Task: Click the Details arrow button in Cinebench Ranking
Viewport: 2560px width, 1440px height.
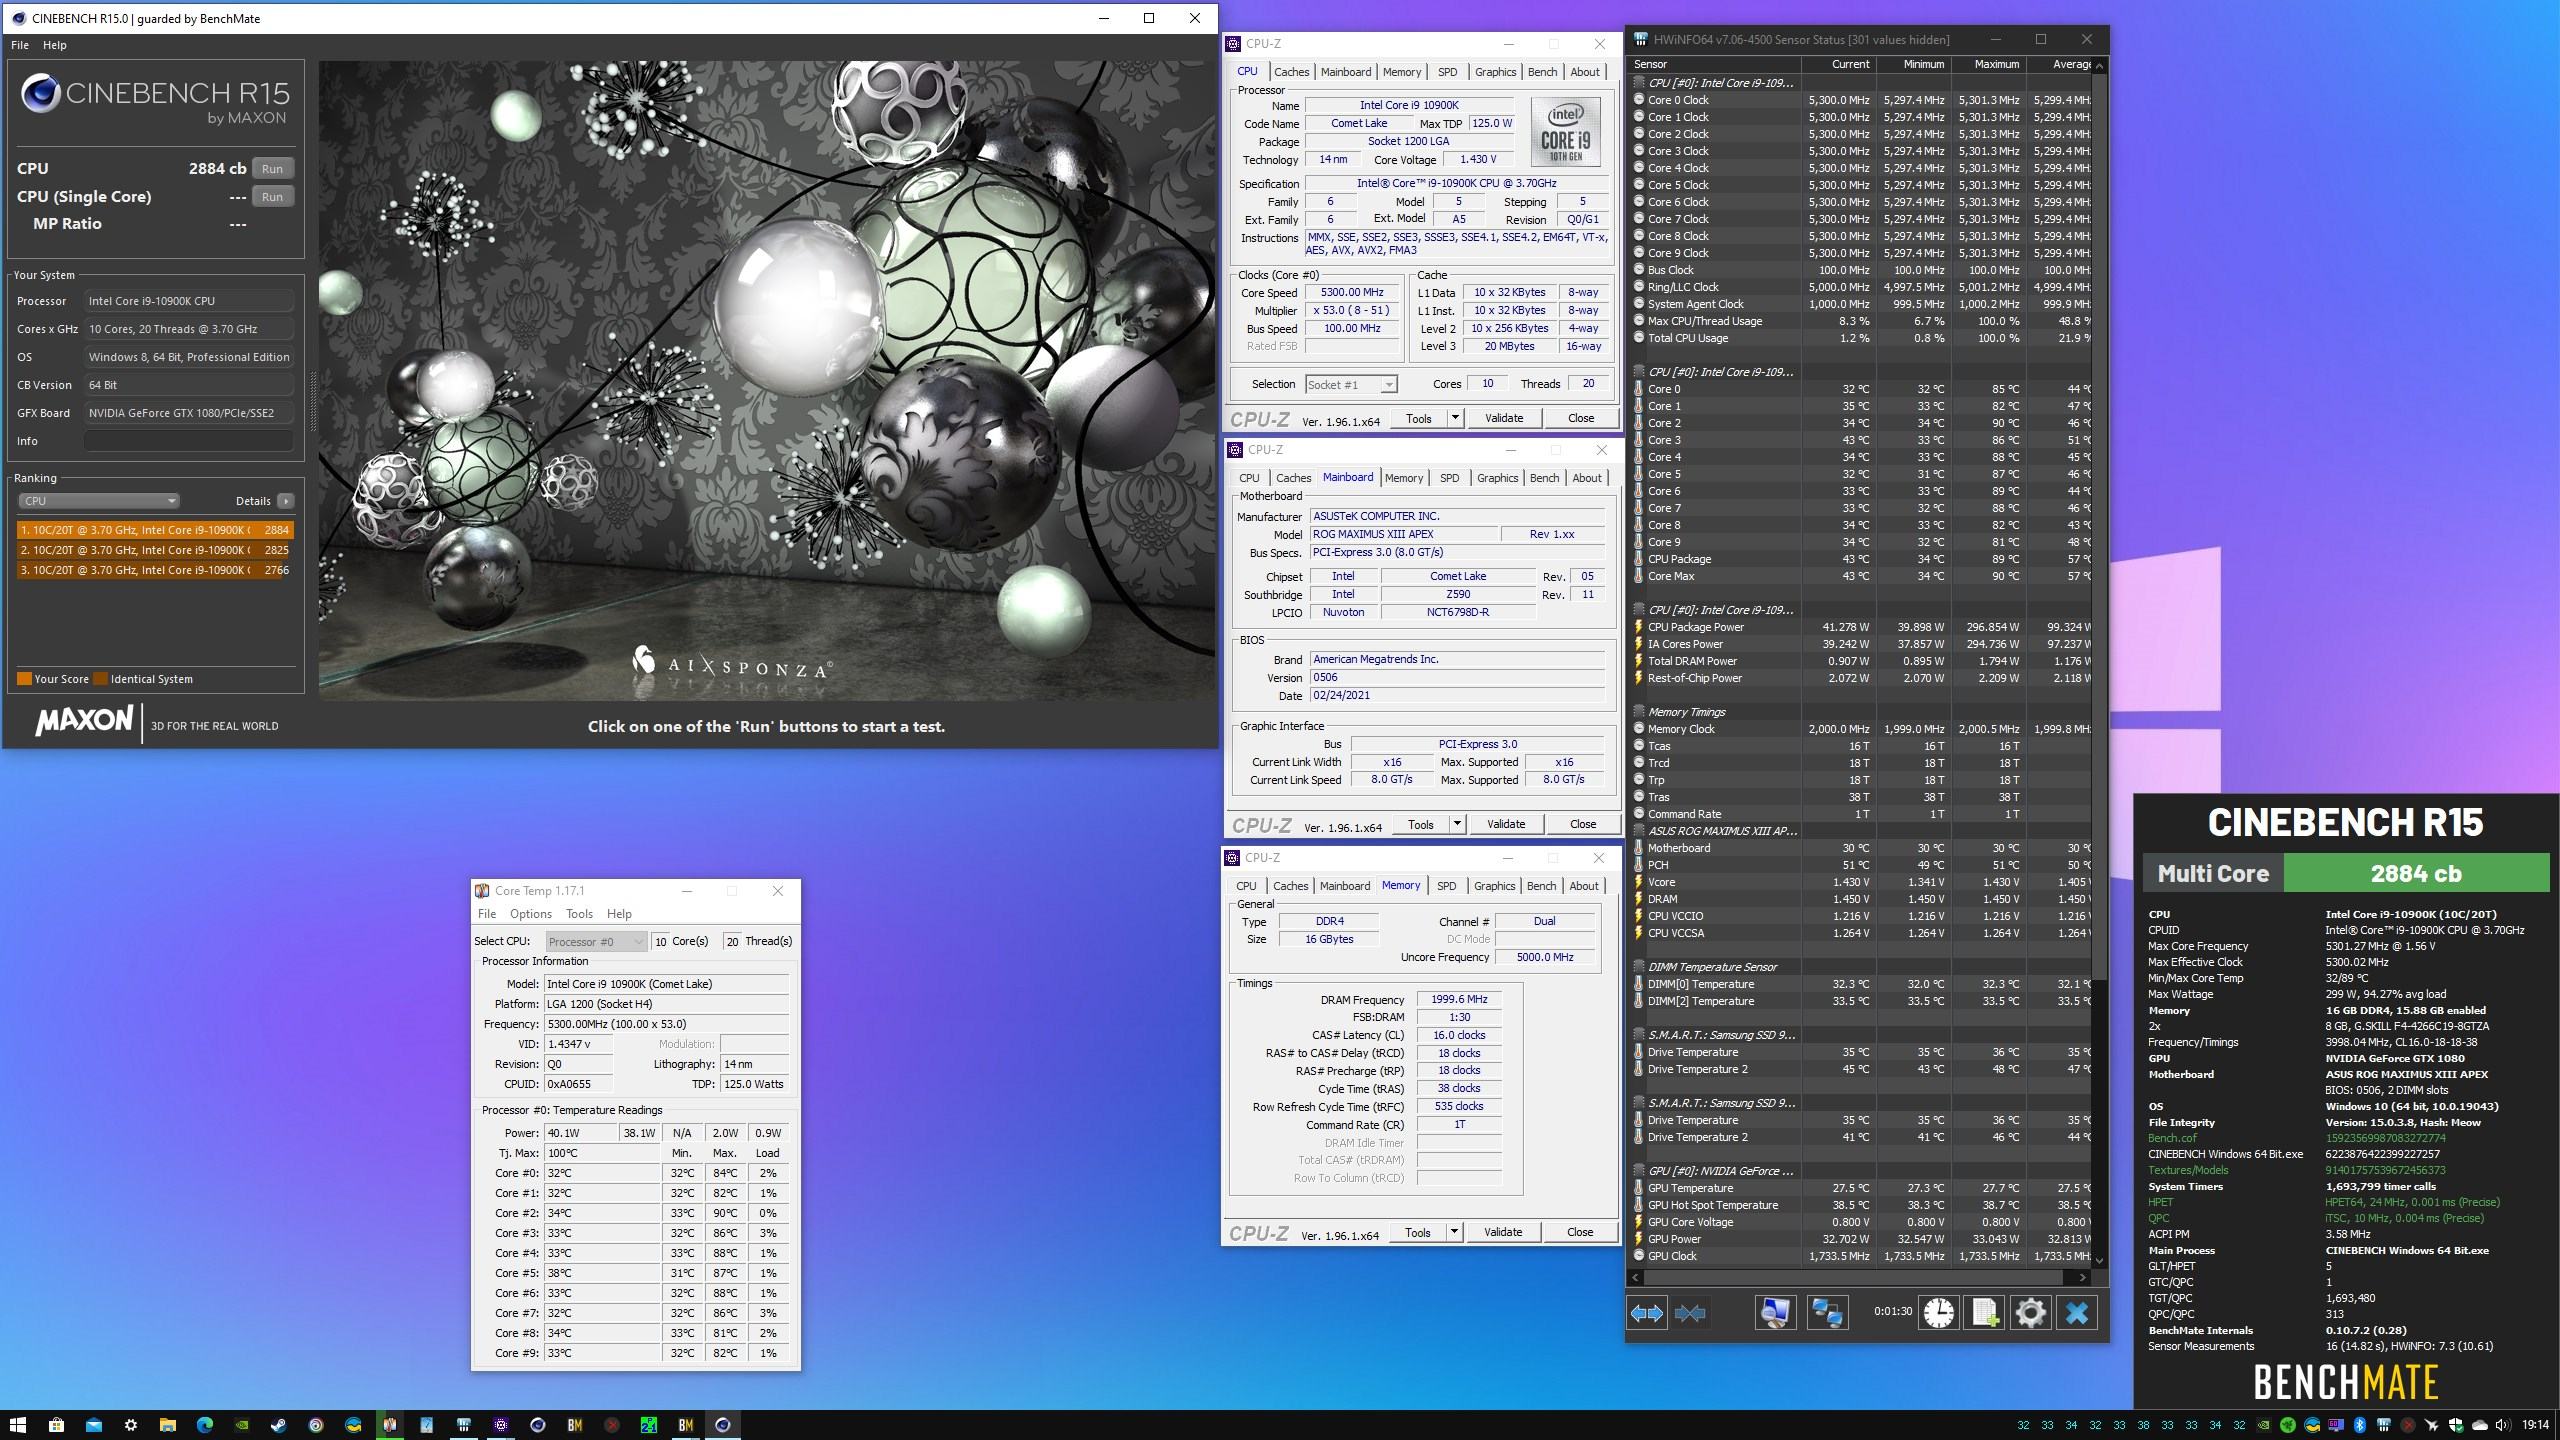Action: 286,501
